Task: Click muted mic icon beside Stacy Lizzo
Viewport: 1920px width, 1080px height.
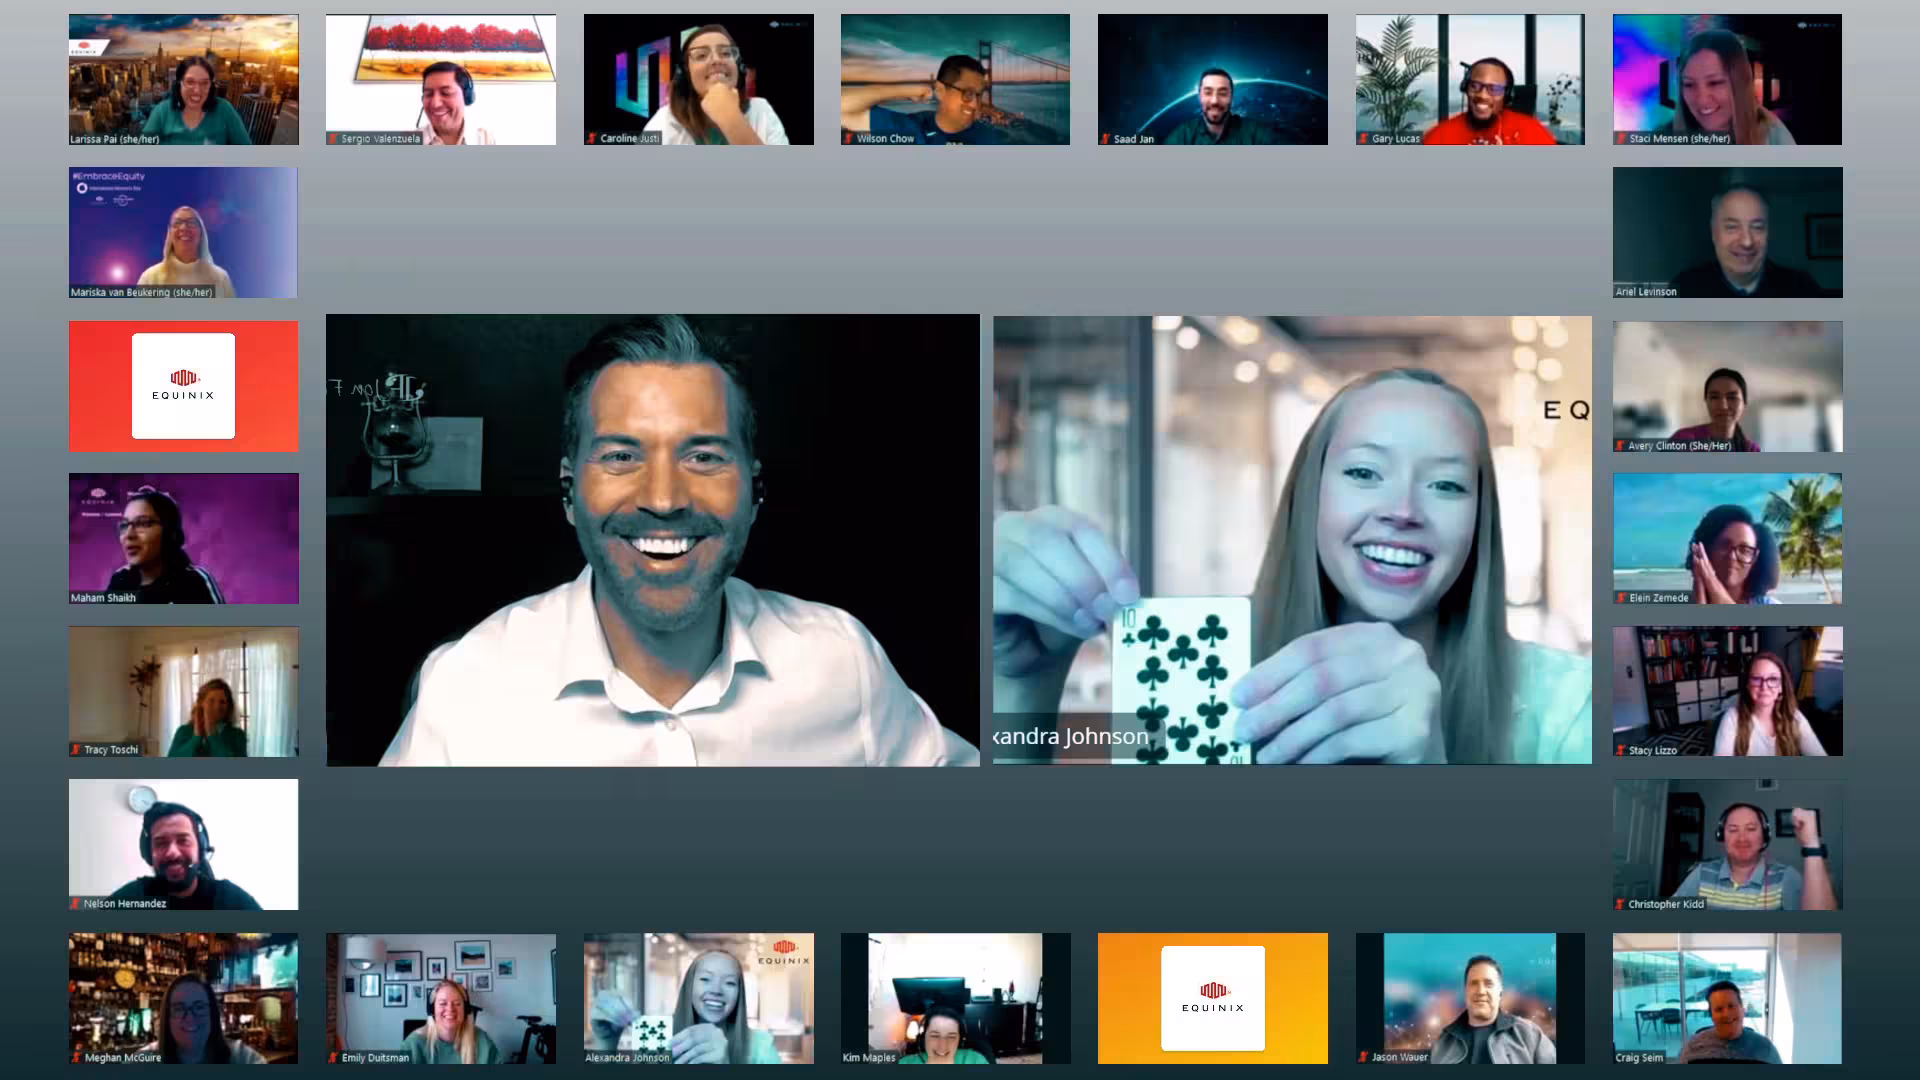Action: point(1621,750)
